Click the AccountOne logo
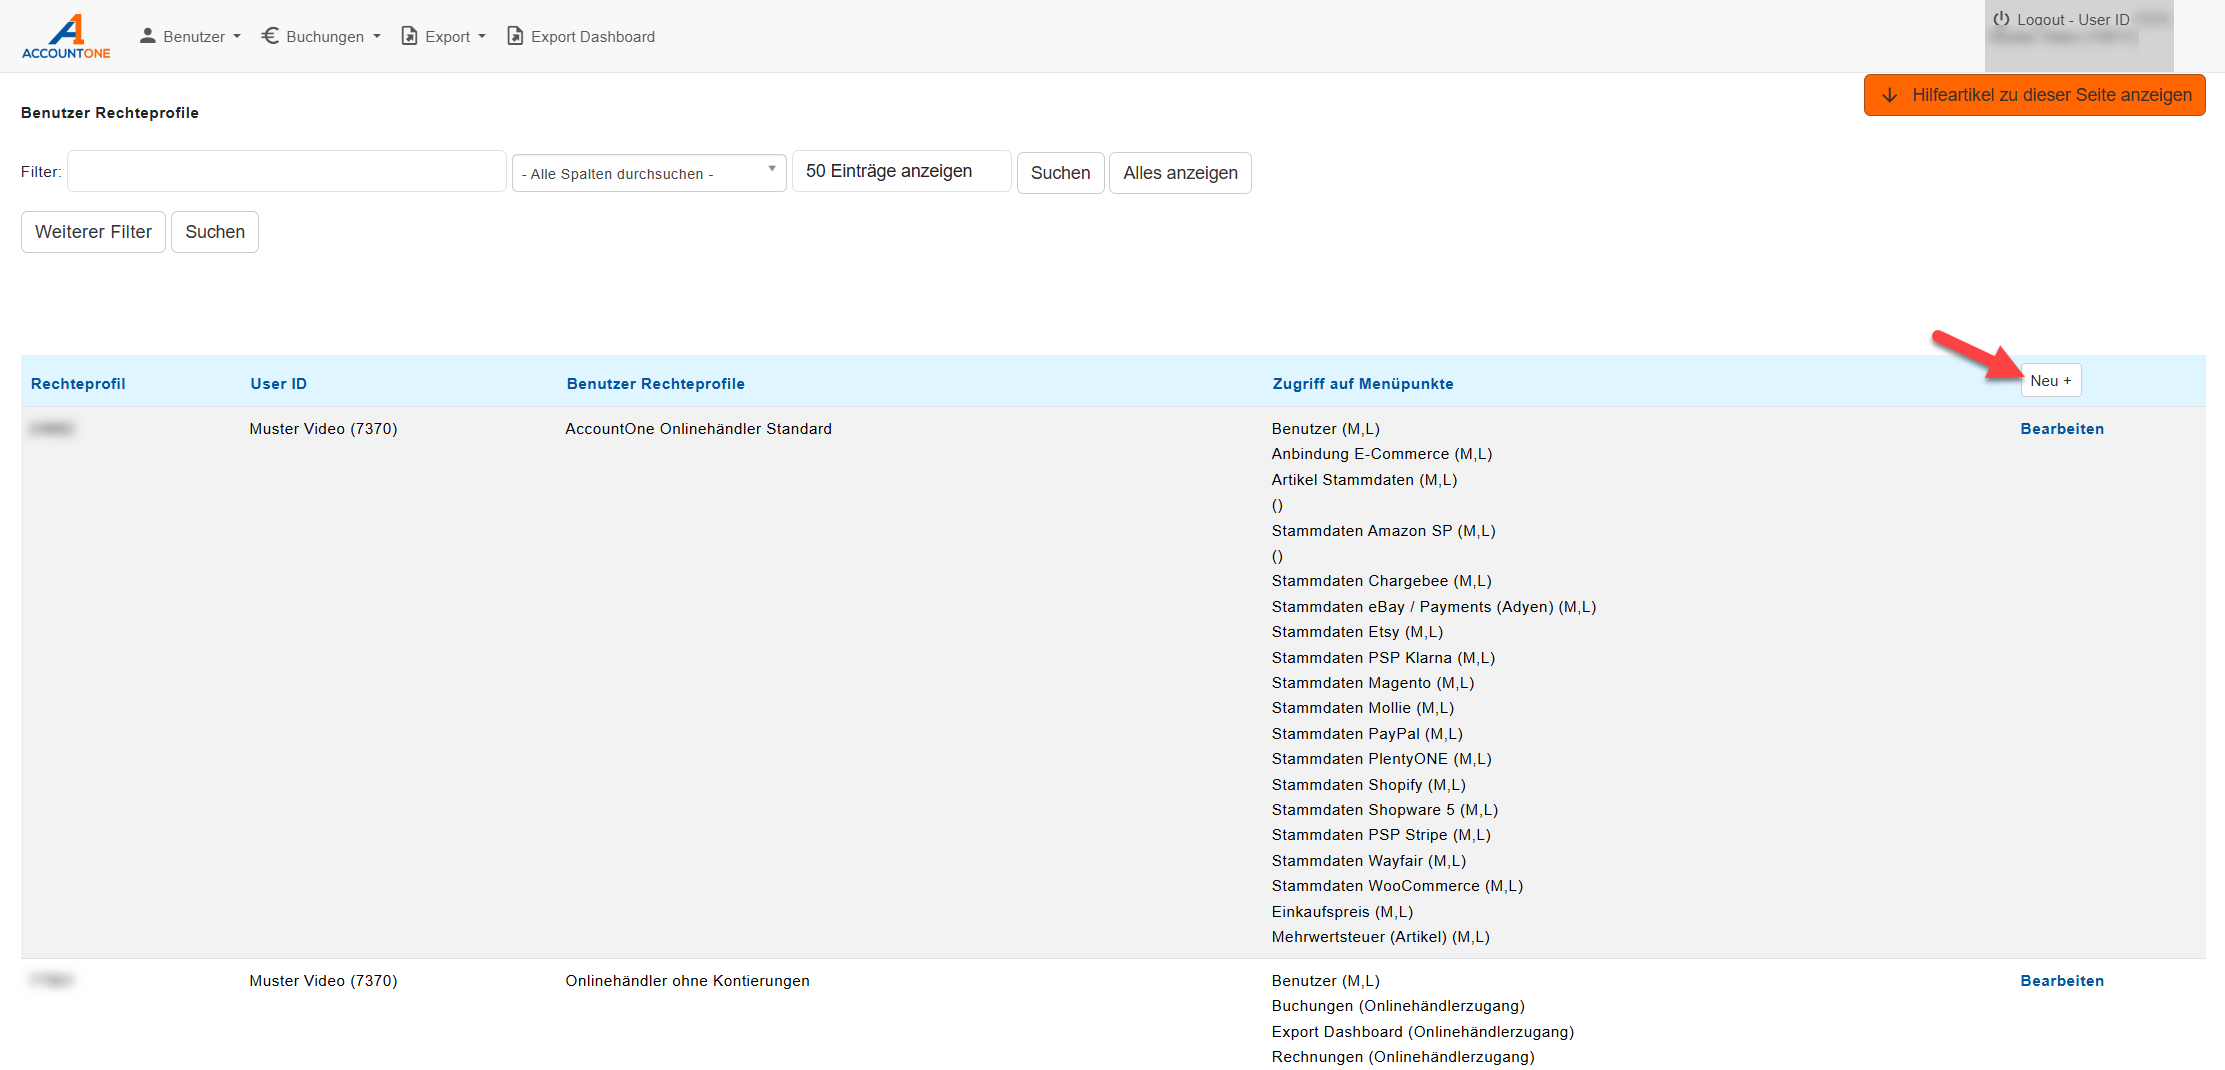Viewport: 2225px width, 1070px height. (66, 36)
